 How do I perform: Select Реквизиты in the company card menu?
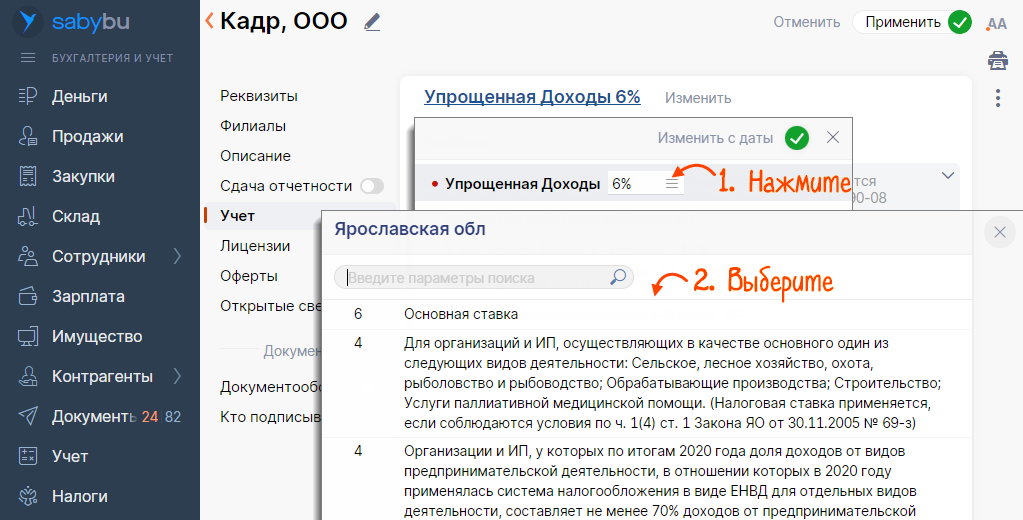pos(259,96)
